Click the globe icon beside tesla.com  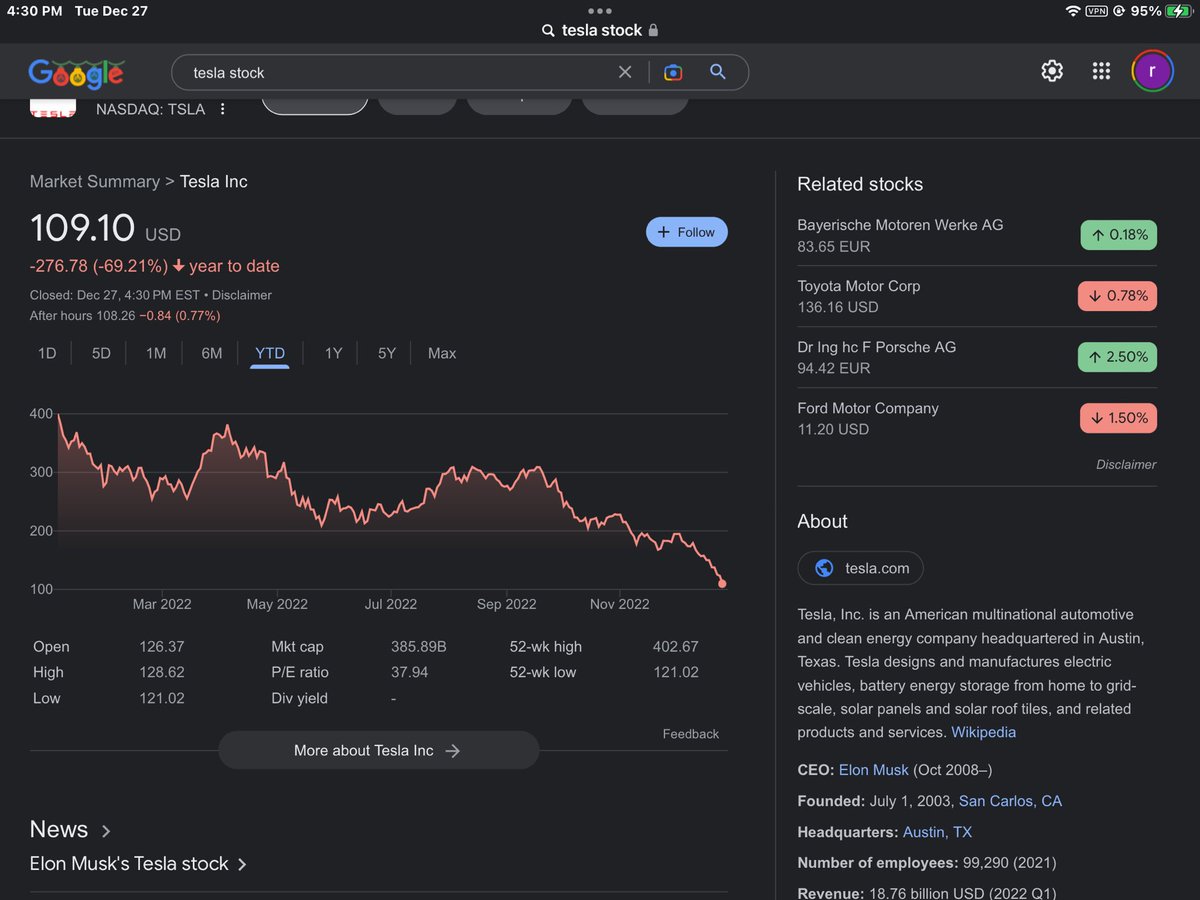pos(824,568)
